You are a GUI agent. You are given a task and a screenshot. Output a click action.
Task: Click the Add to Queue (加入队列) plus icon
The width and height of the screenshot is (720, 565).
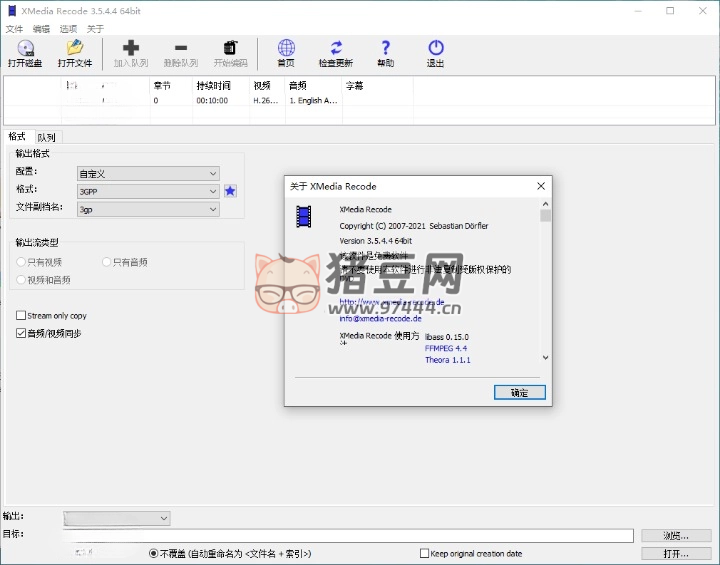131,48
